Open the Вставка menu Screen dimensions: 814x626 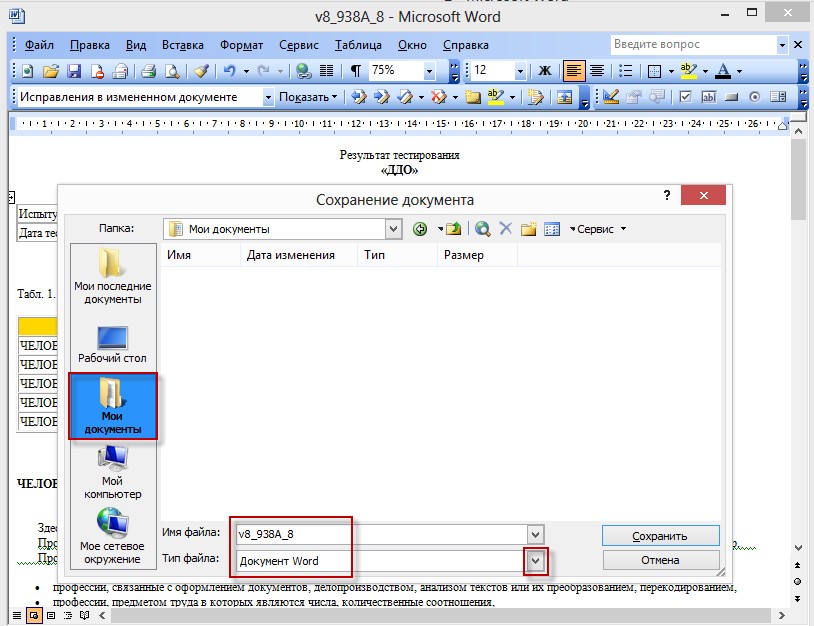tap(183, 45)
